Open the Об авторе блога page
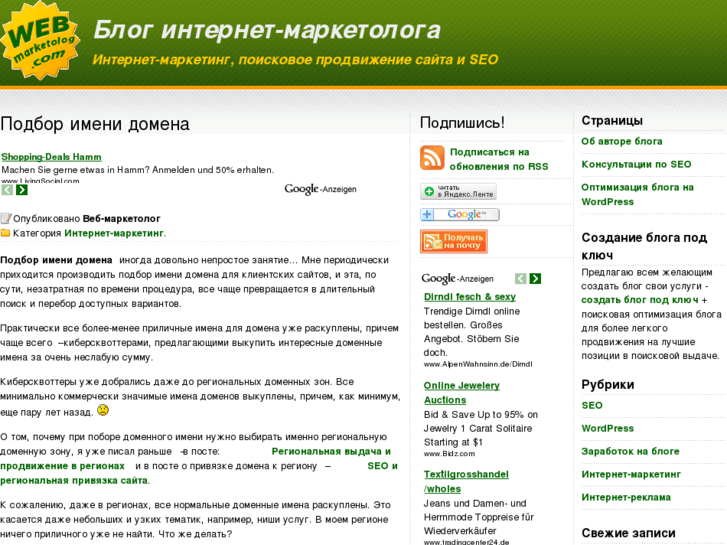 tap(622, 141)
